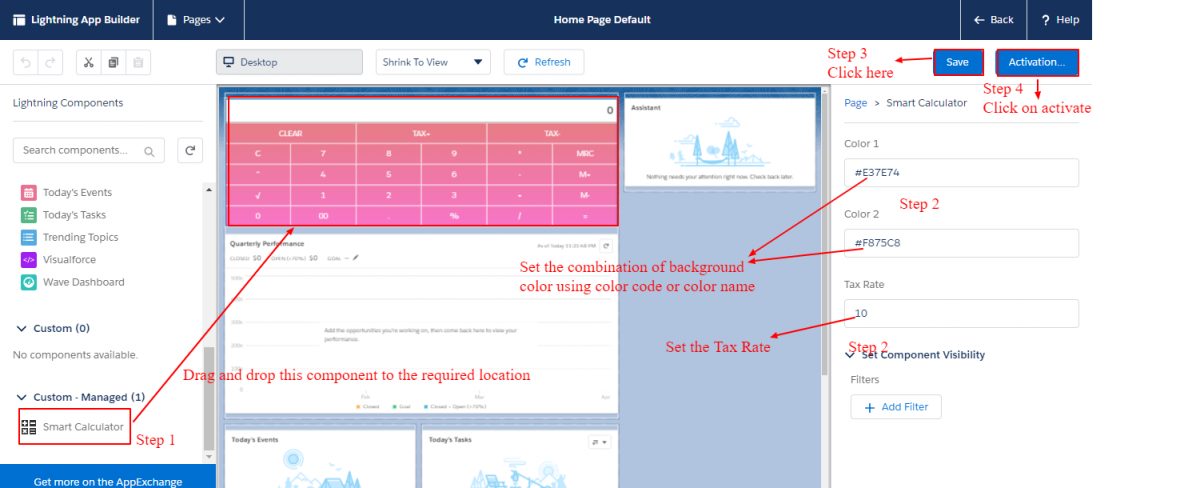Screen dimensions: 1200x488
Task: Click the Search components field
Action: pos(88,150)
